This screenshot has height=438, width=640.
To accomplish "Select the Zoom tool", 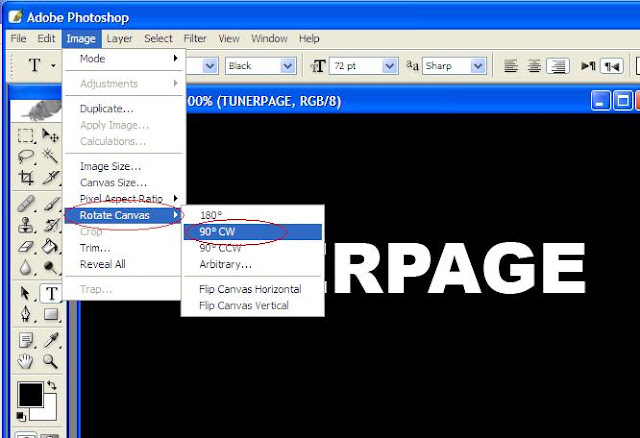I will [x=51, y=361].
